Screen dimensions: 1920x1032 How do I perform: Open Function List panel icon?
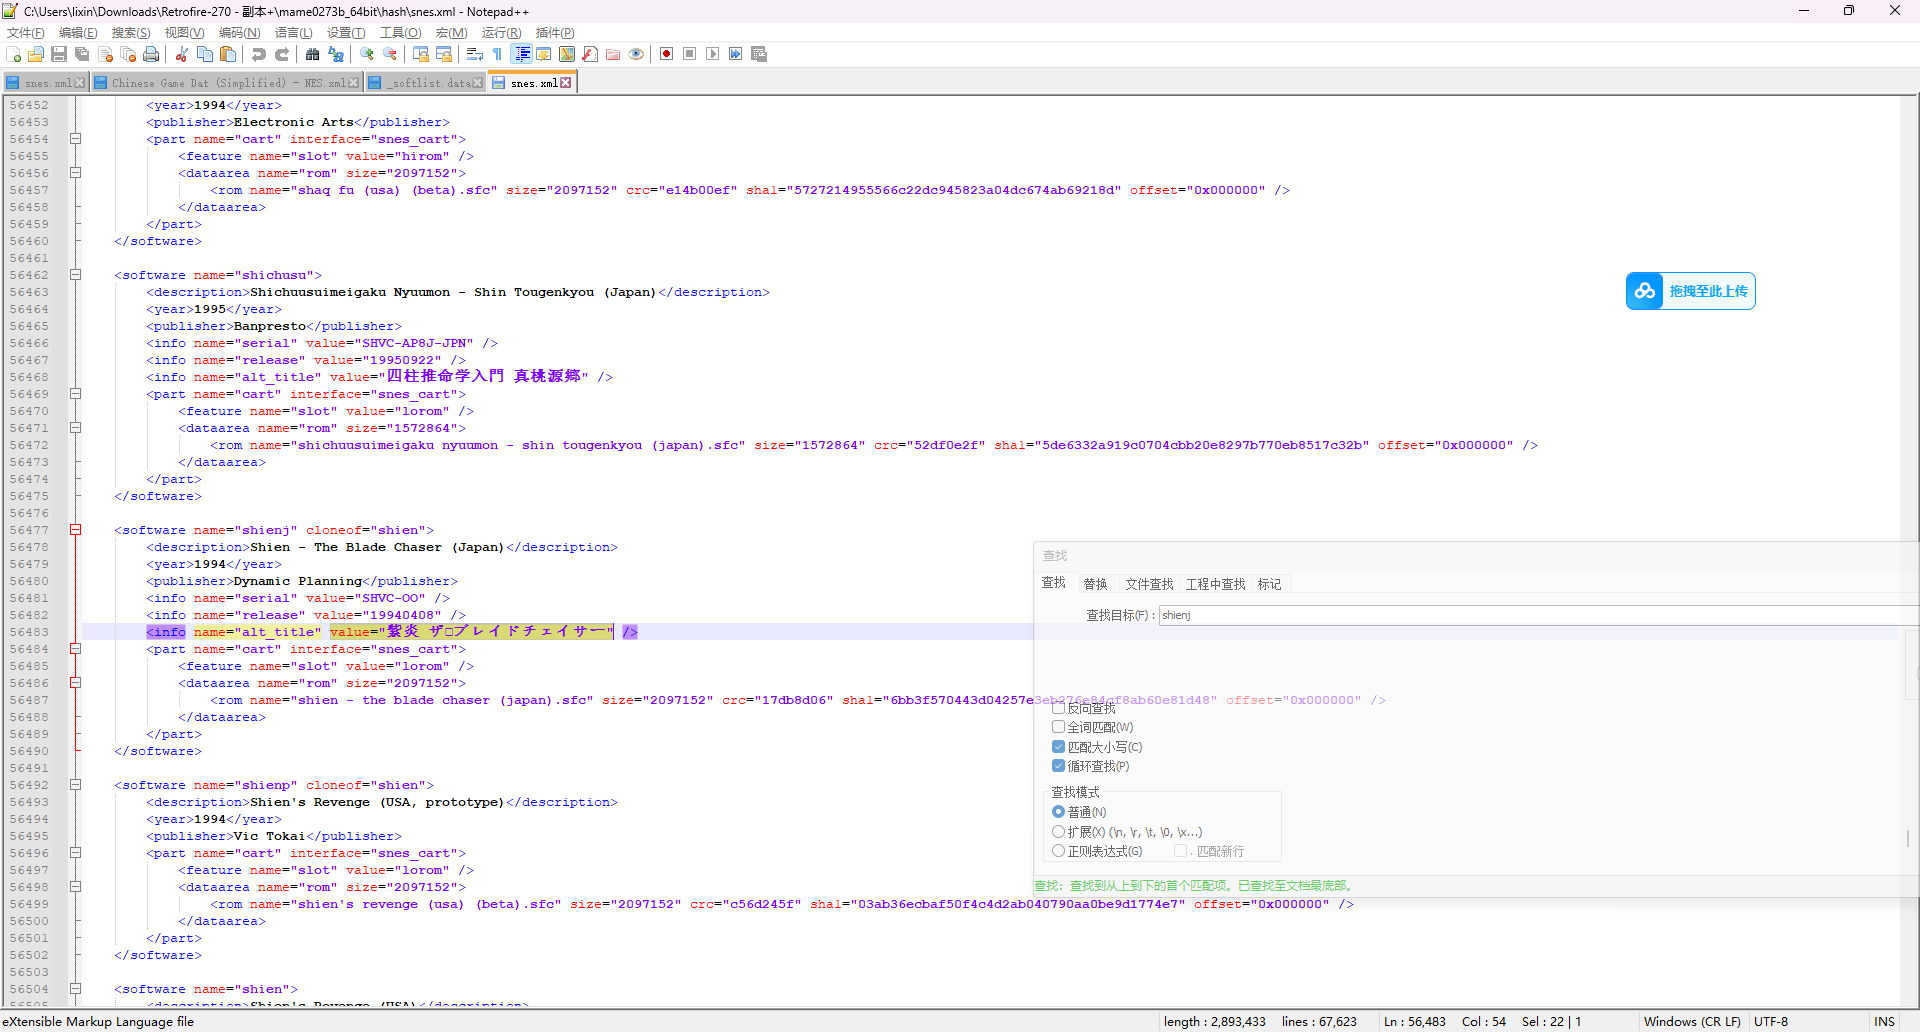590,54
